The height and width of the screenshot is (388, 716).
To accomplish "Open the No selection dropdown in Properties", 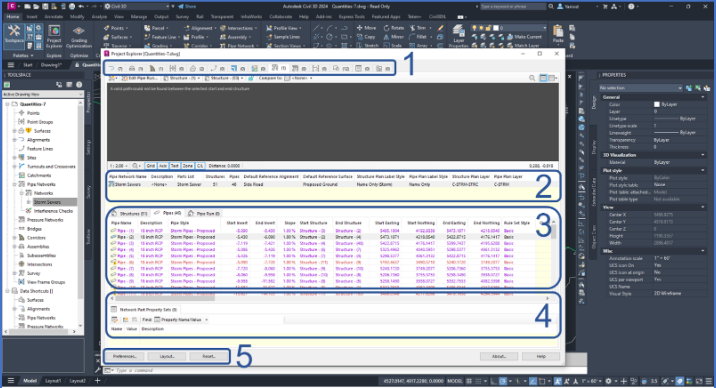I will pyautogui.click(x=641, y=88).
